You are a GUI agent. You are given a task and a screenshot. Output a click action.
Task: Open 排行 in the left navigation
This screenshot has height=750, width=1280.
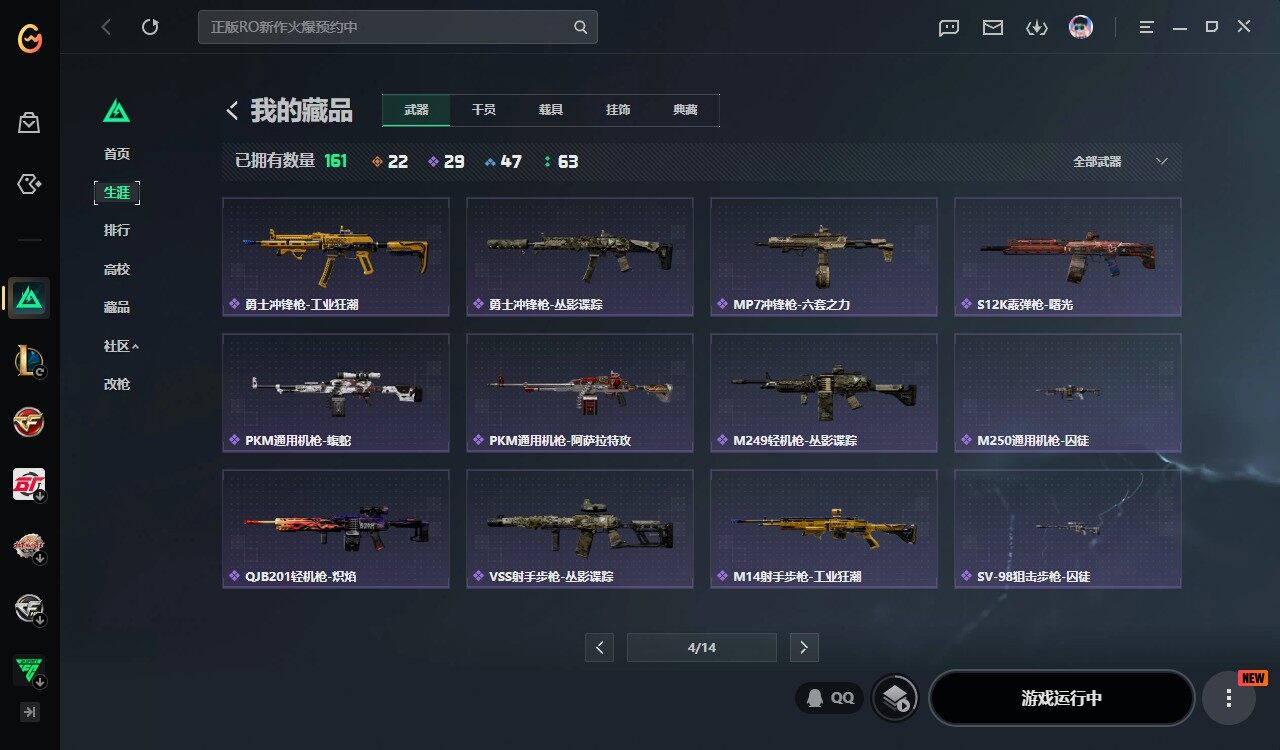[x=117, y=230]
